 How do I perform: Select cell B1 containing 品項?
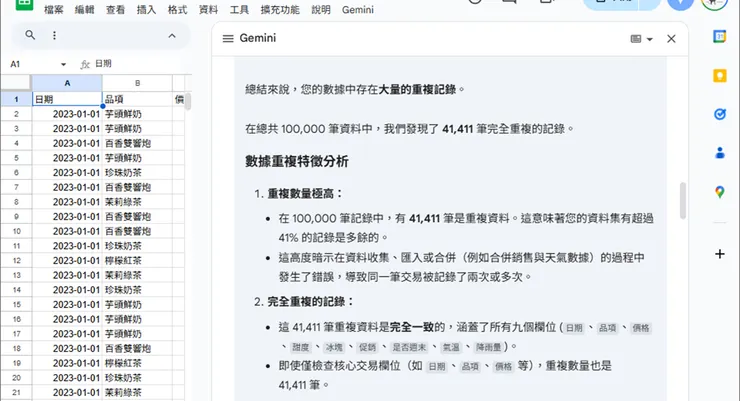coord(137,99)
